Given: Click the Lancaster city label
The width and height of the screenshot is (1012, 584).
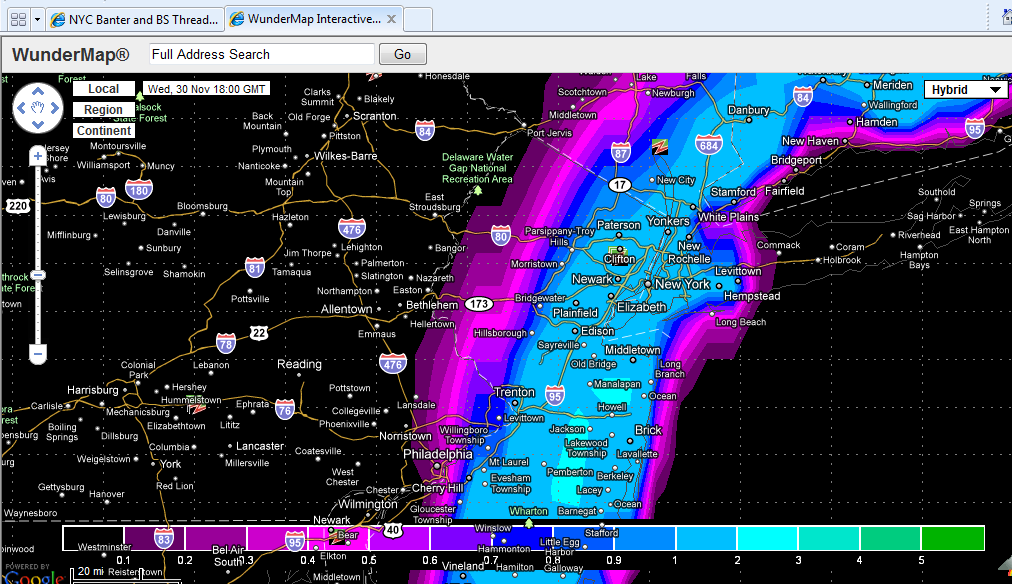Looking at the screenshot, I should 260,446.
